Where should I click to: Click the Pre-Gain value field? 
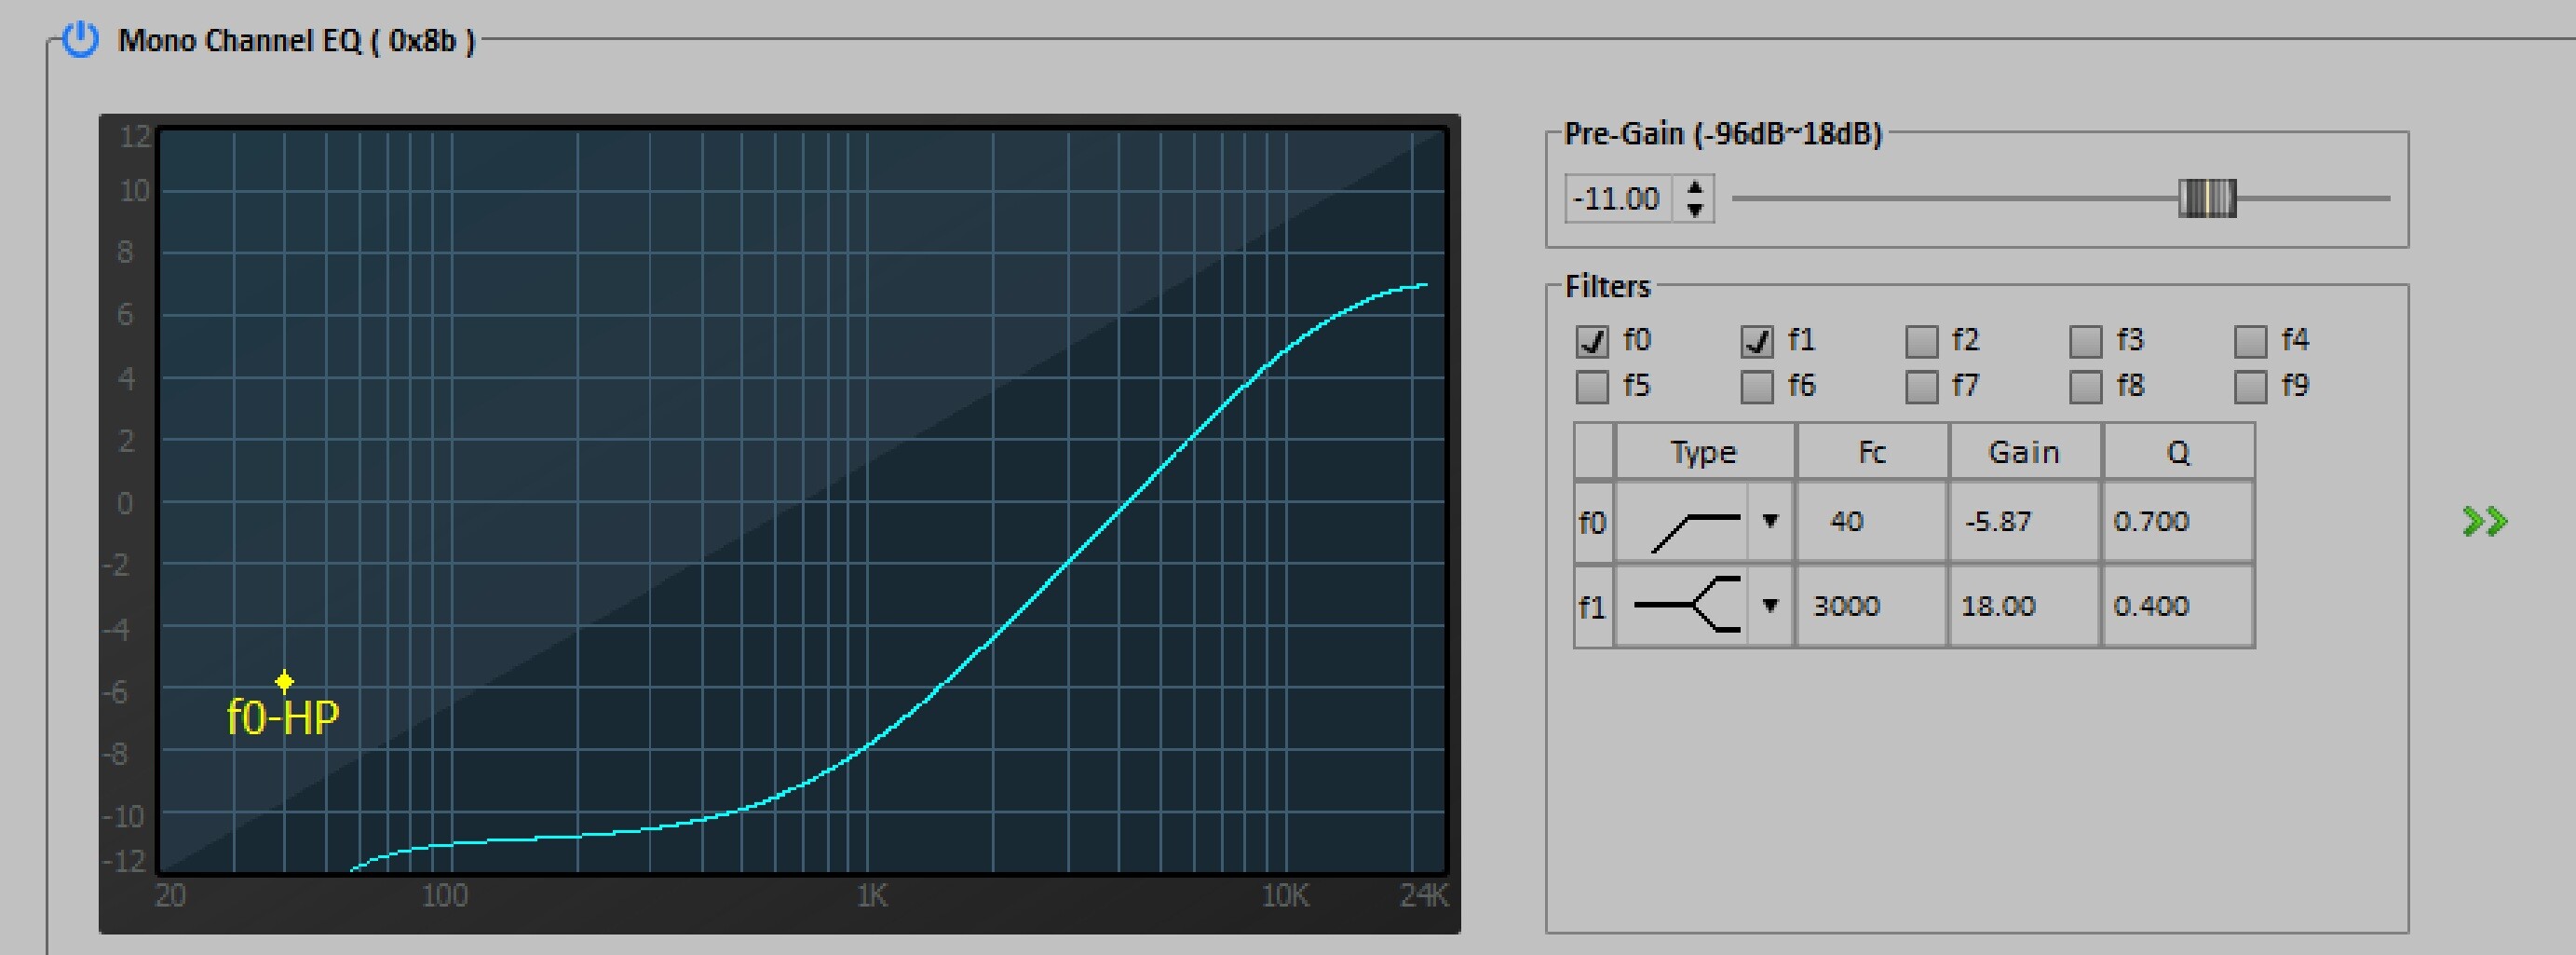click(x=1618, y=199)
